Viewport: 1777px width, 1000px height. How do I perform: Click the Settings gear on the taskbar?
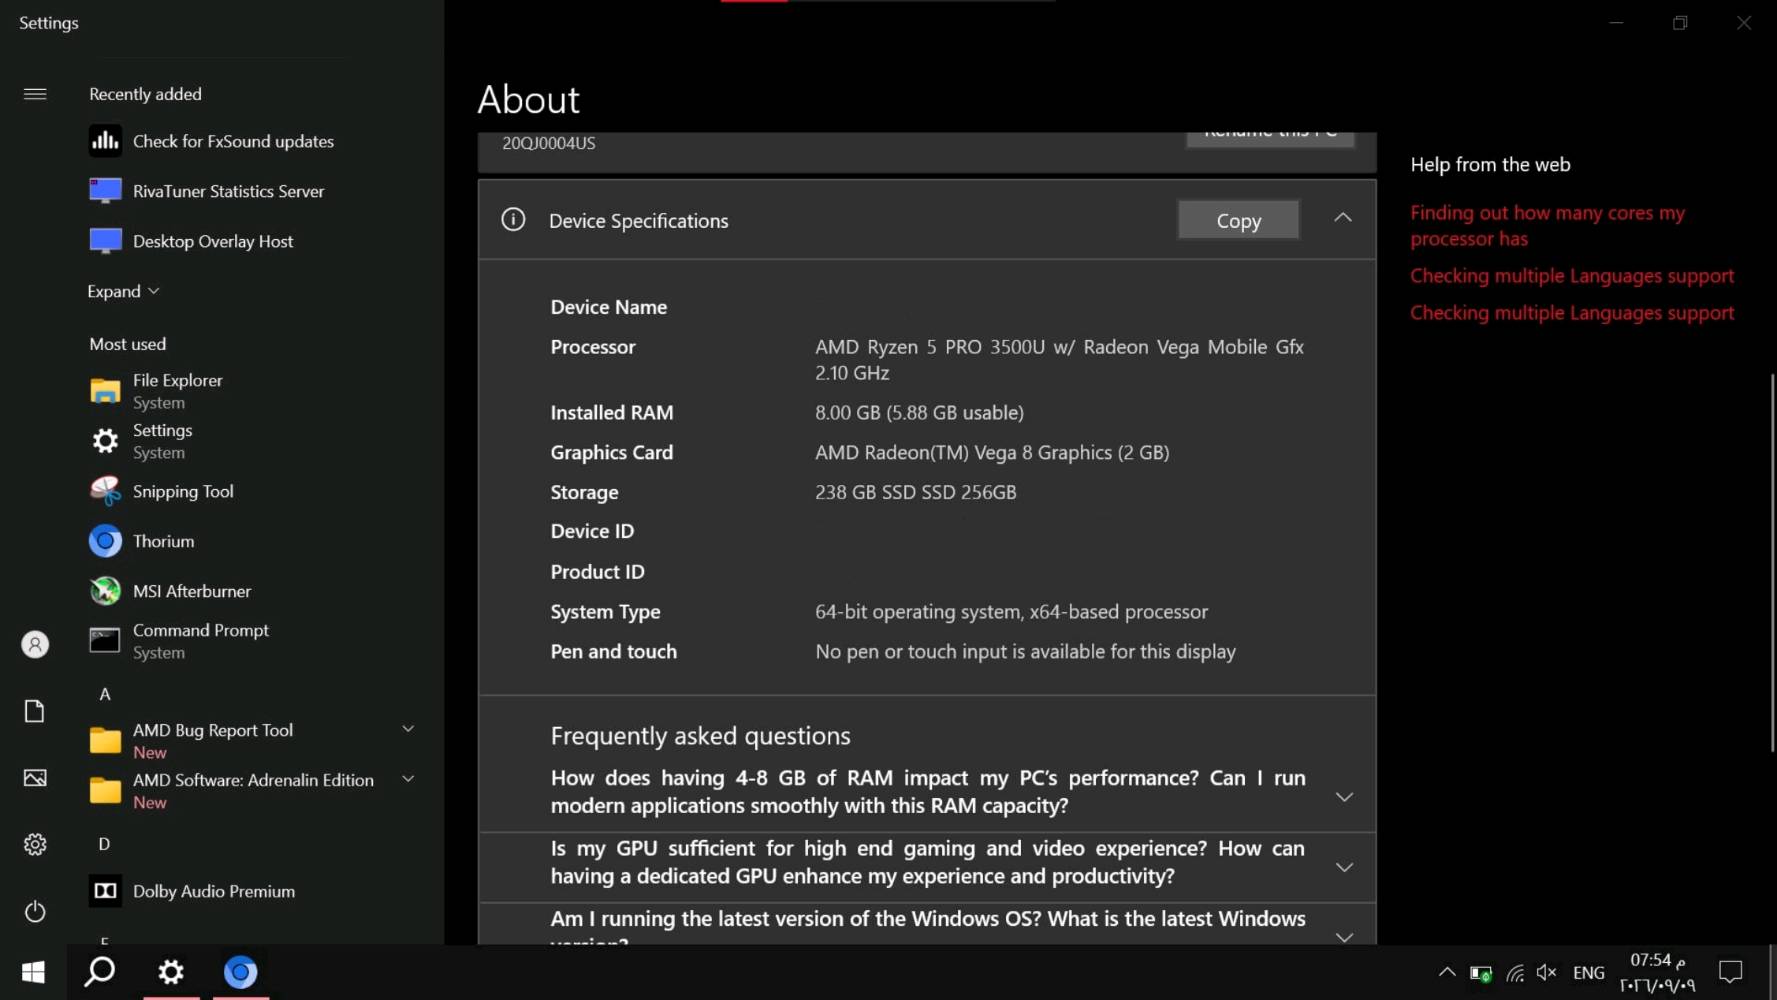(171, 972)
